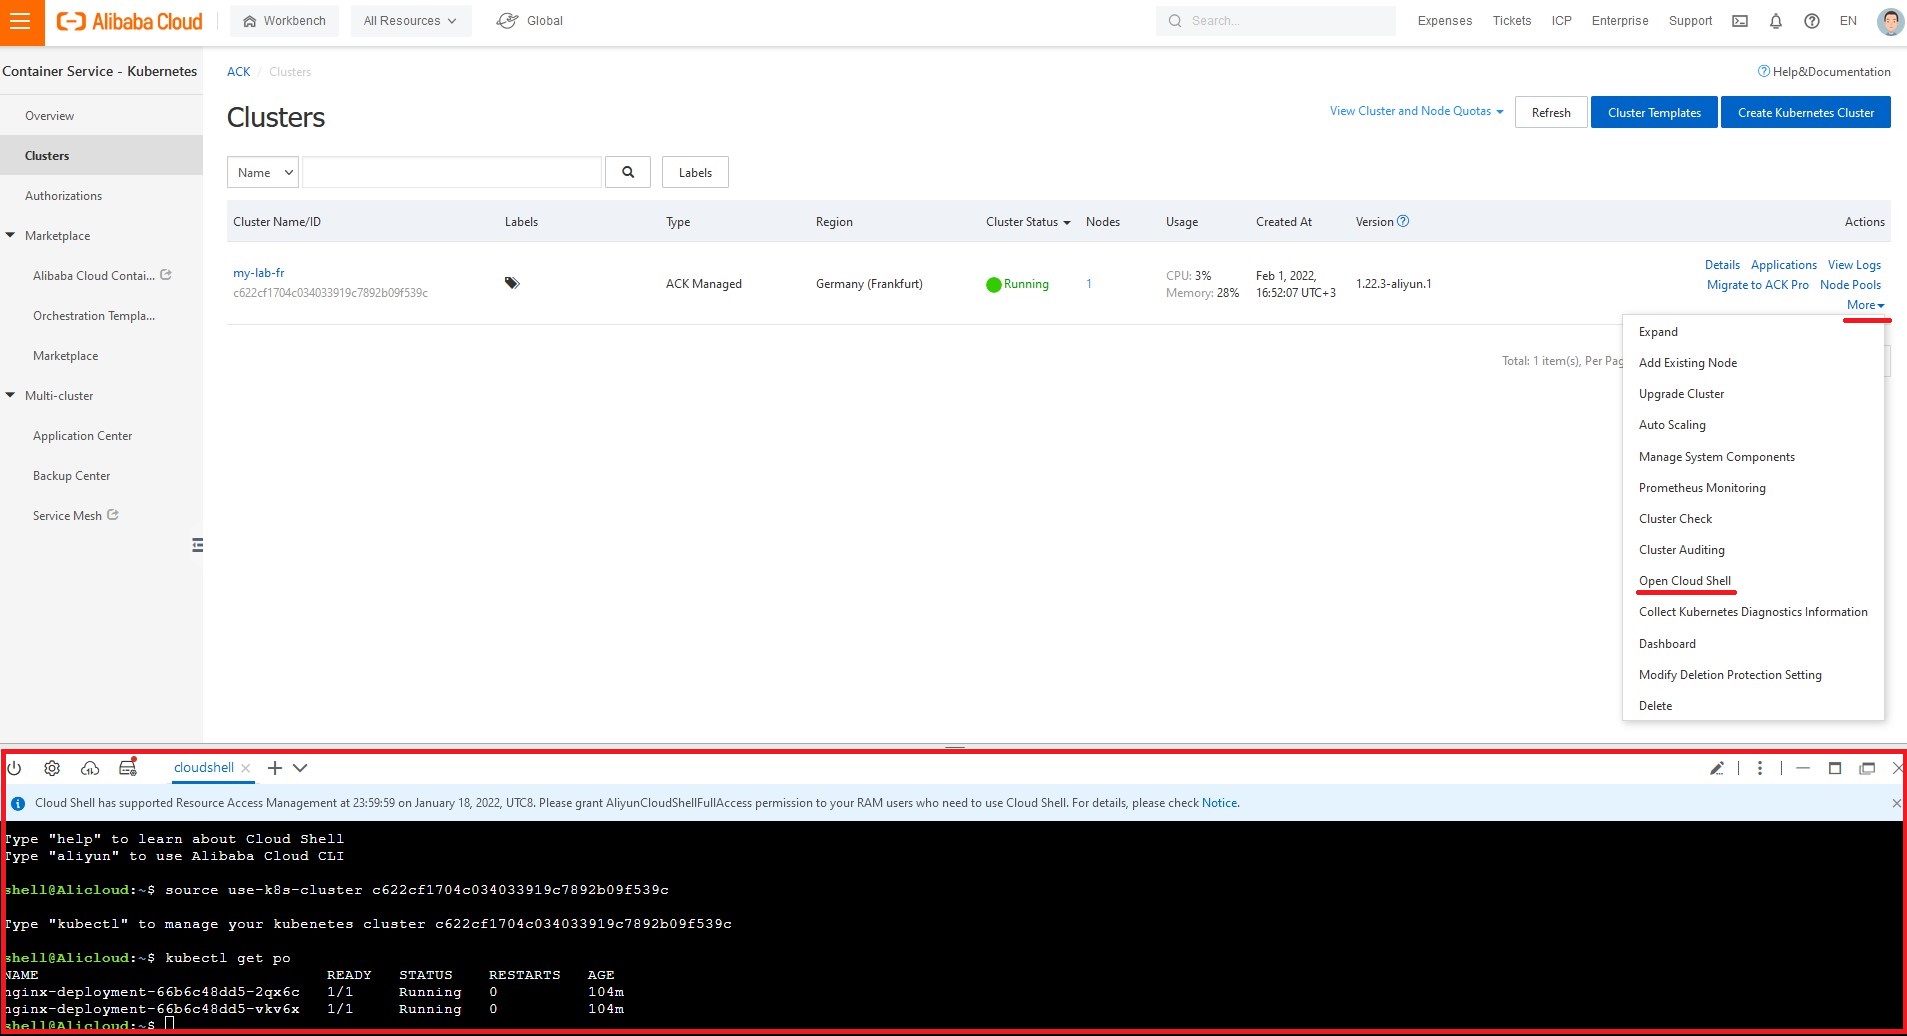Screen dimensions: 1907x1036
Task: Click the Create Kubernetes Cluster button
Action: [1805, 112]
